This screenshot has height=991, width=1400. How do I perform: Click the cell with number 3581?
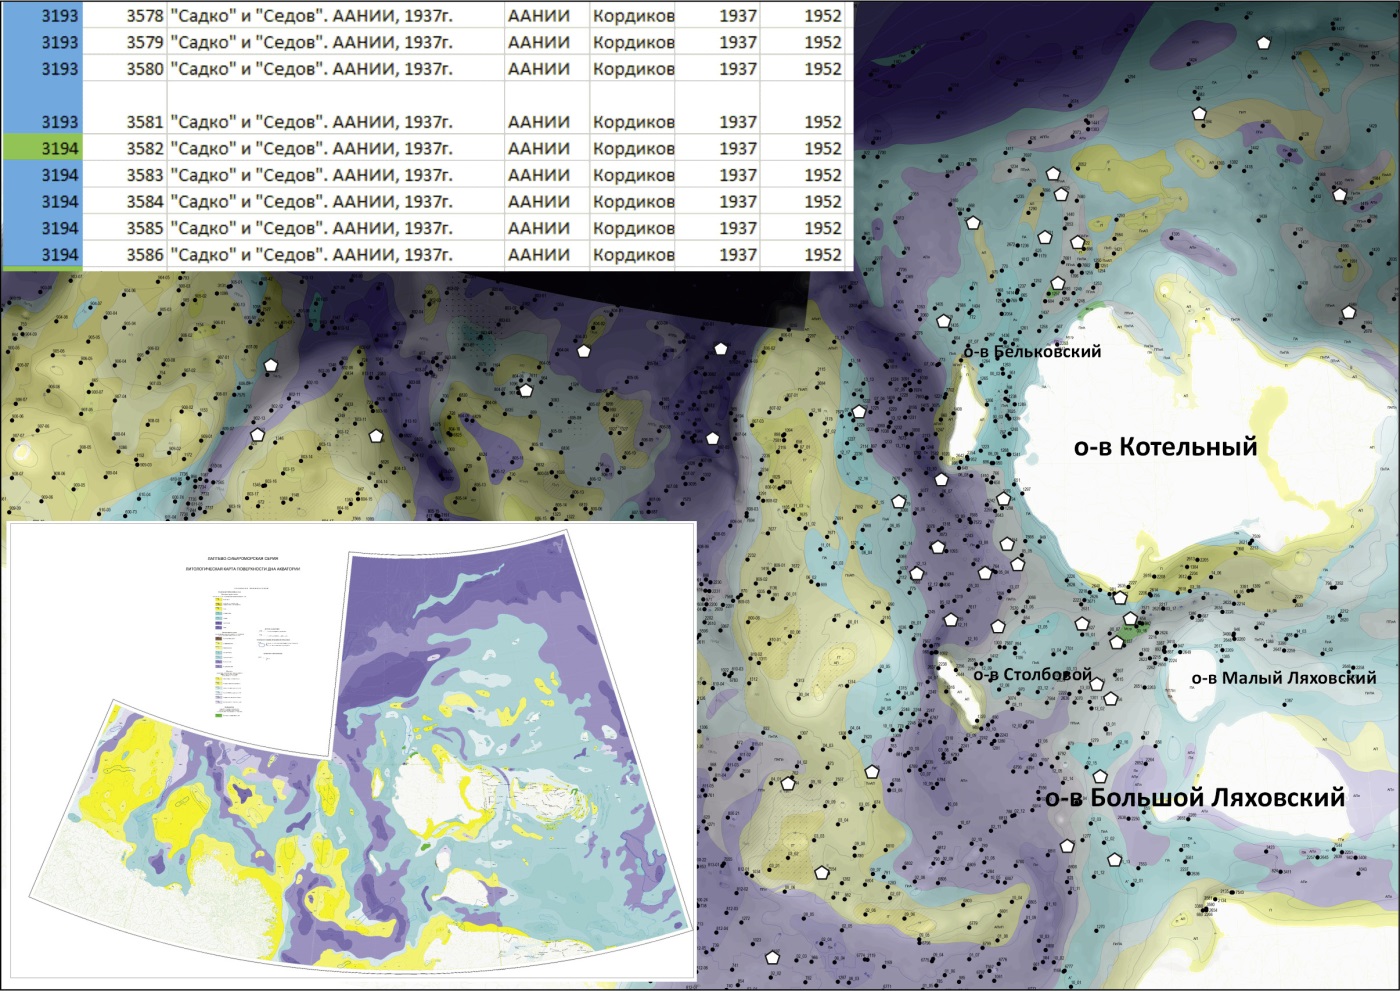(125, 122)
